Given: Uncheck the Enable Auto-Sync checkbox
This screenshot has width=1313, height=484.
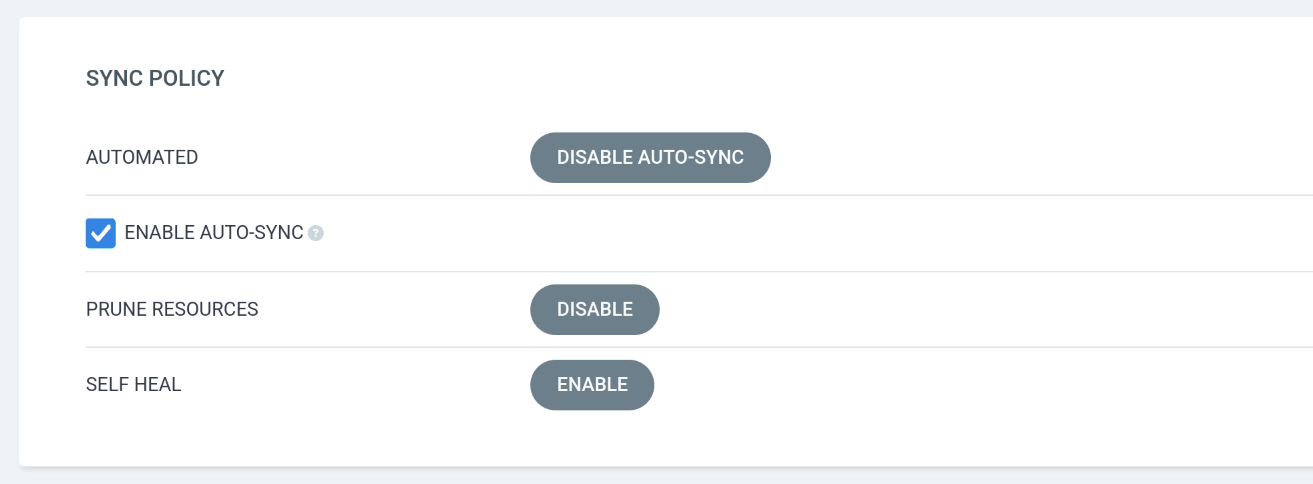Looking at the screenshot, I should coord(101,234).
